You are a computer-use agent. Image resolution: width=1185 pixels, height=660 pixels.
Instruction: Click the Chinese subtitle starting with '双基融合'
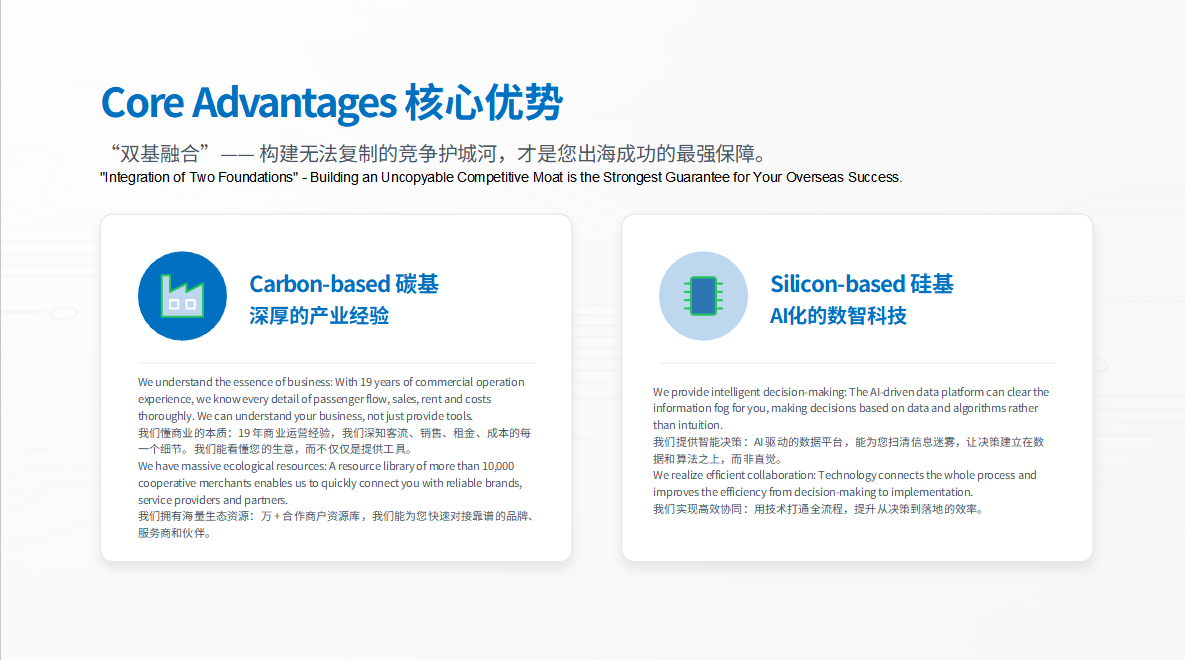pos(438,153)
